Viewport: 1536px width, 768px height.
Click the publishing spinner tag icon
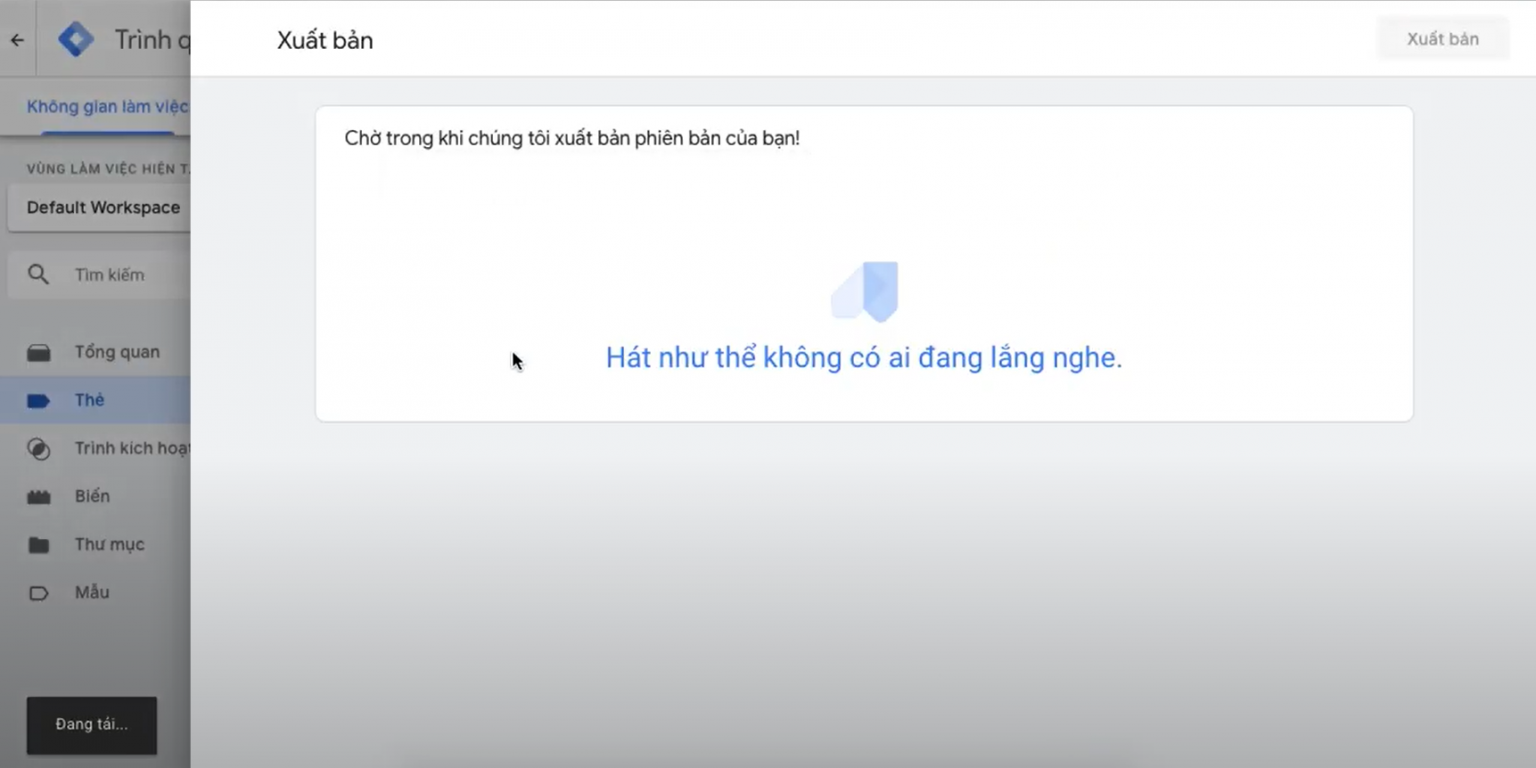click(865, 291)
